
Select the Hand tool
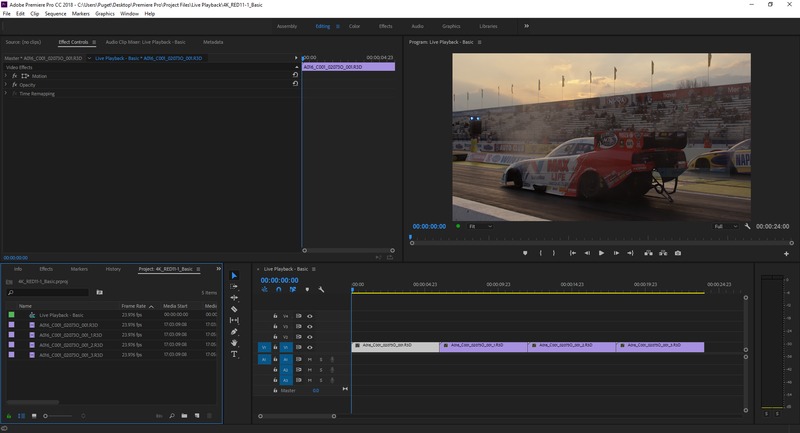[234, 343]
